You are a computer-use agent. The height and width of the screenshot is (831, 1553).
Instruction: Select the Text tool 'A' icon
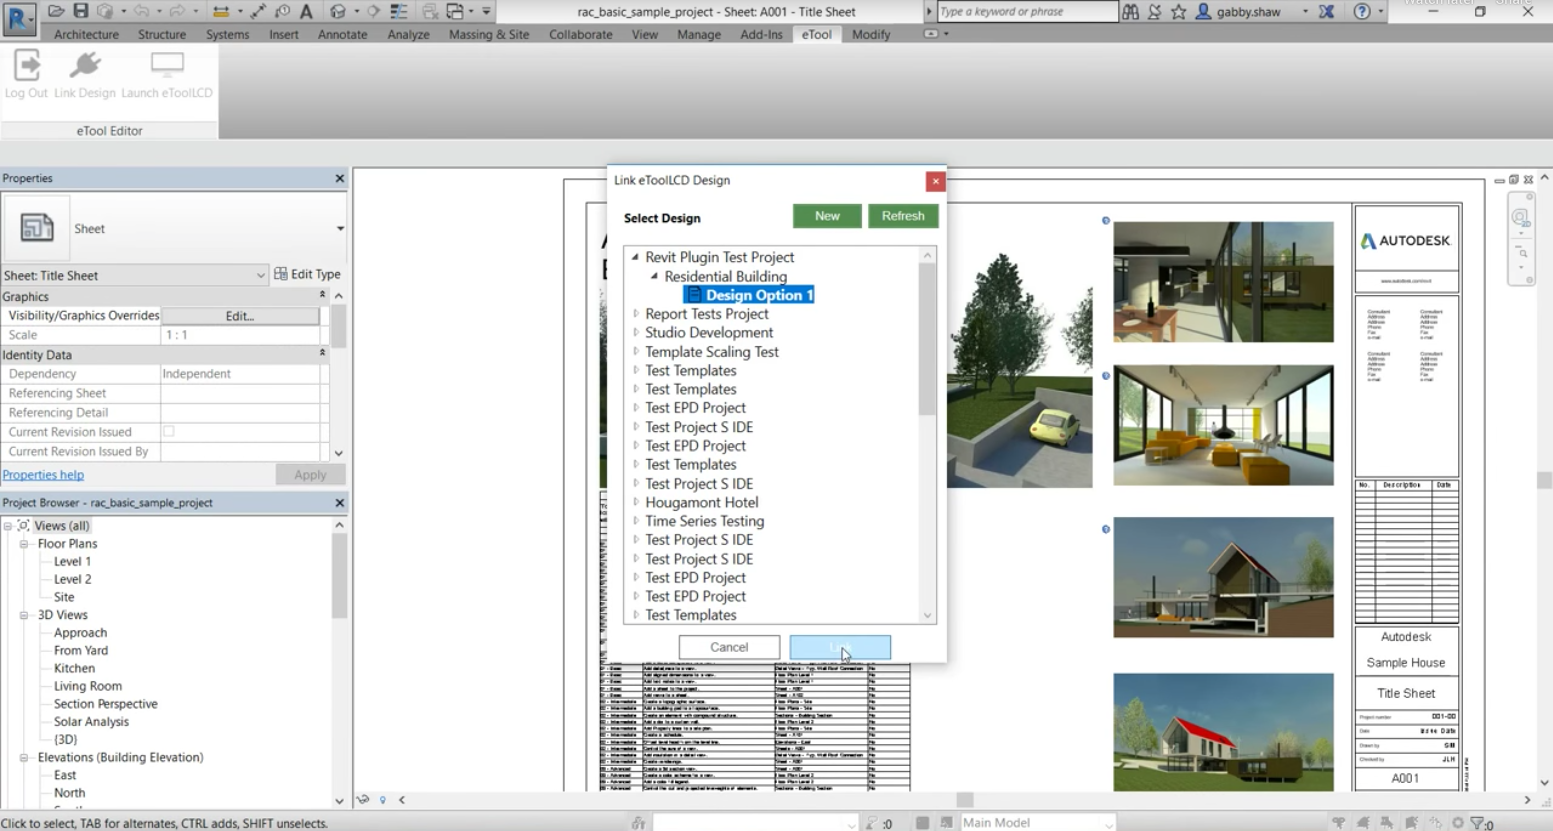tap(306, 11)
